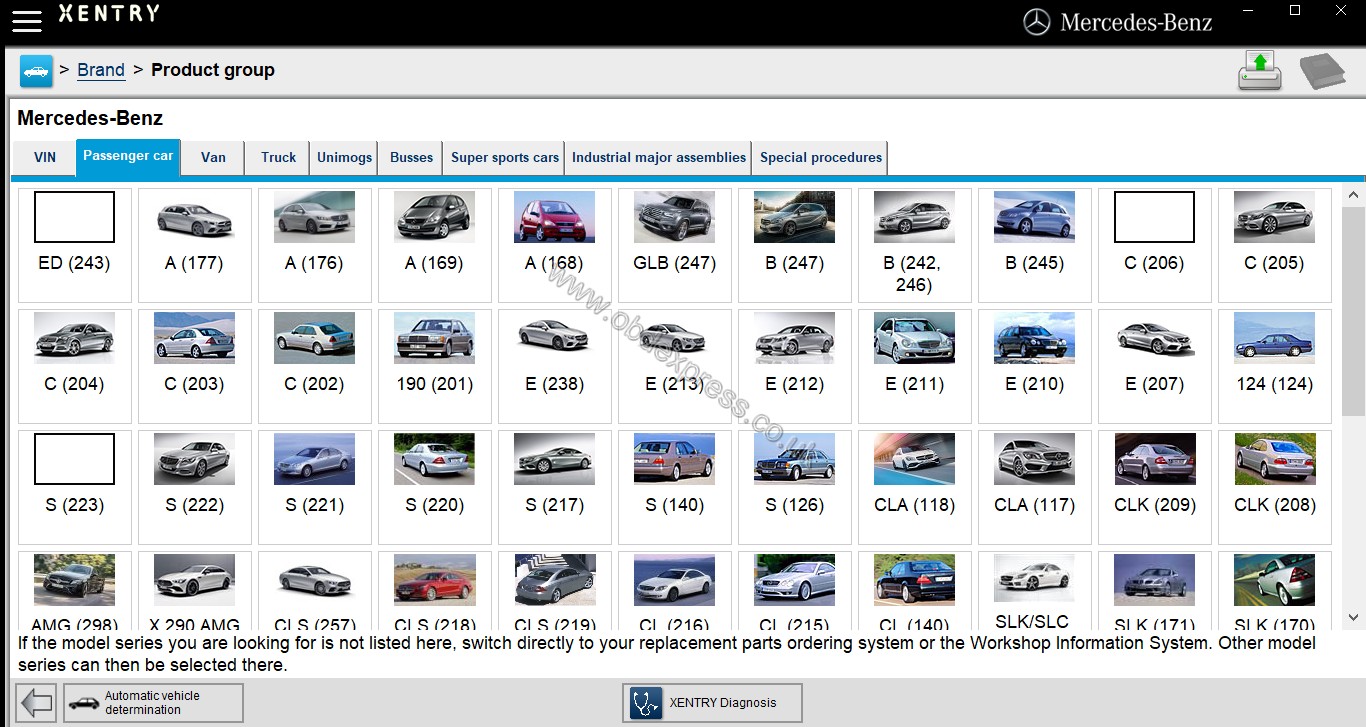Select the E (212) tile
Viewport: 1366px width, 727px height.
coord(795,366)
